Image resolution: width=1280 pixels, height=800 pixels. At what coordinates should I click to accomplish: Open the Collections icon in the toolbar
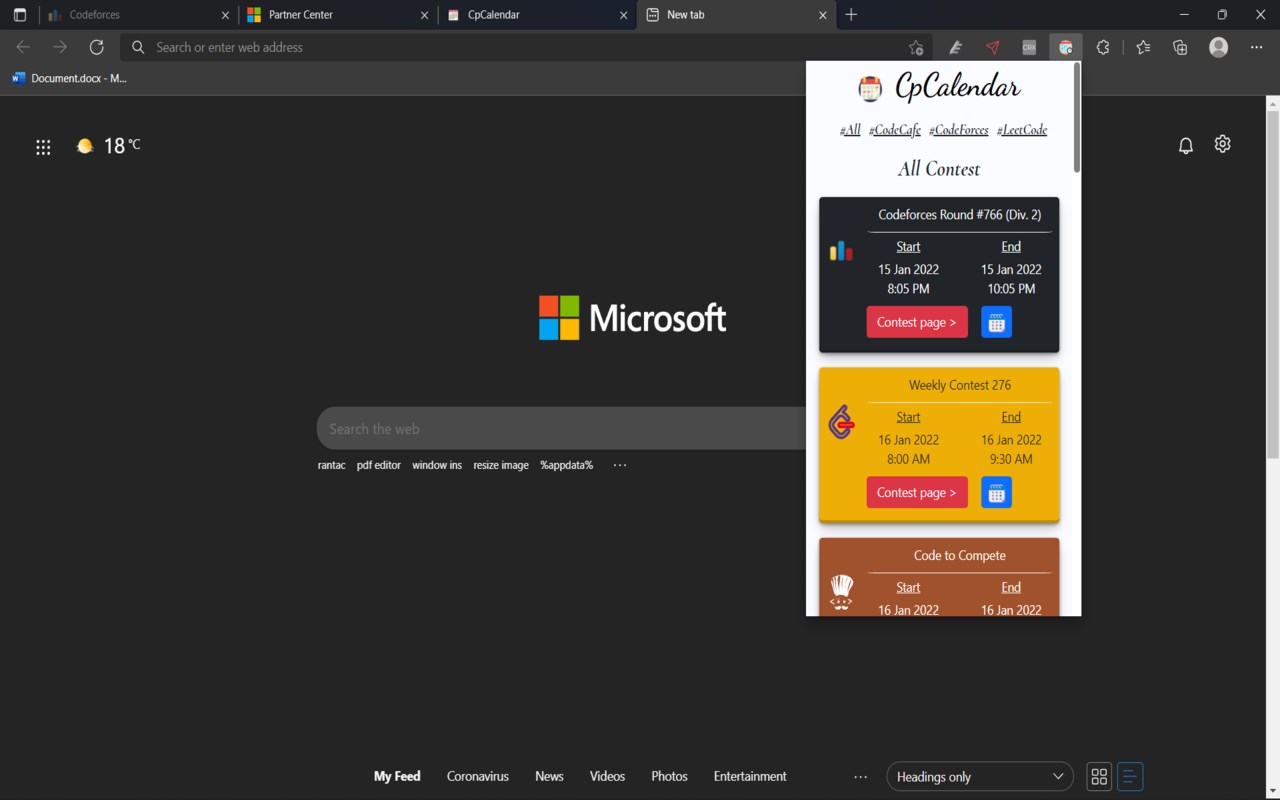tap(1180, 47)
